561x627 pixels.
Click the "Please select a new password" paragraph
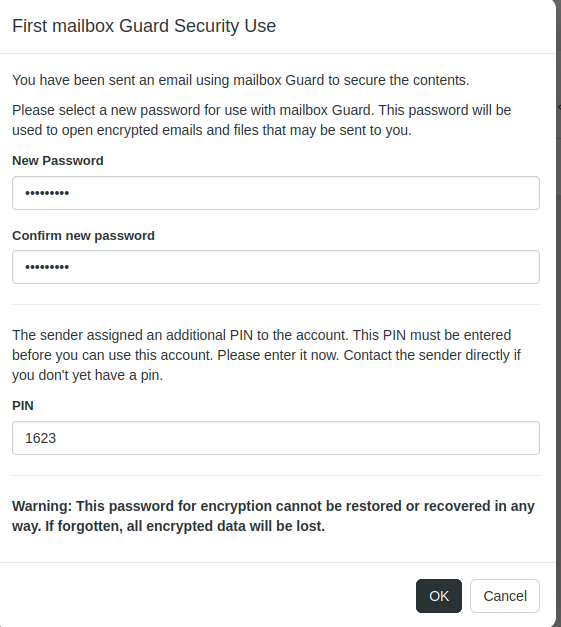click(x=262, y=120)
